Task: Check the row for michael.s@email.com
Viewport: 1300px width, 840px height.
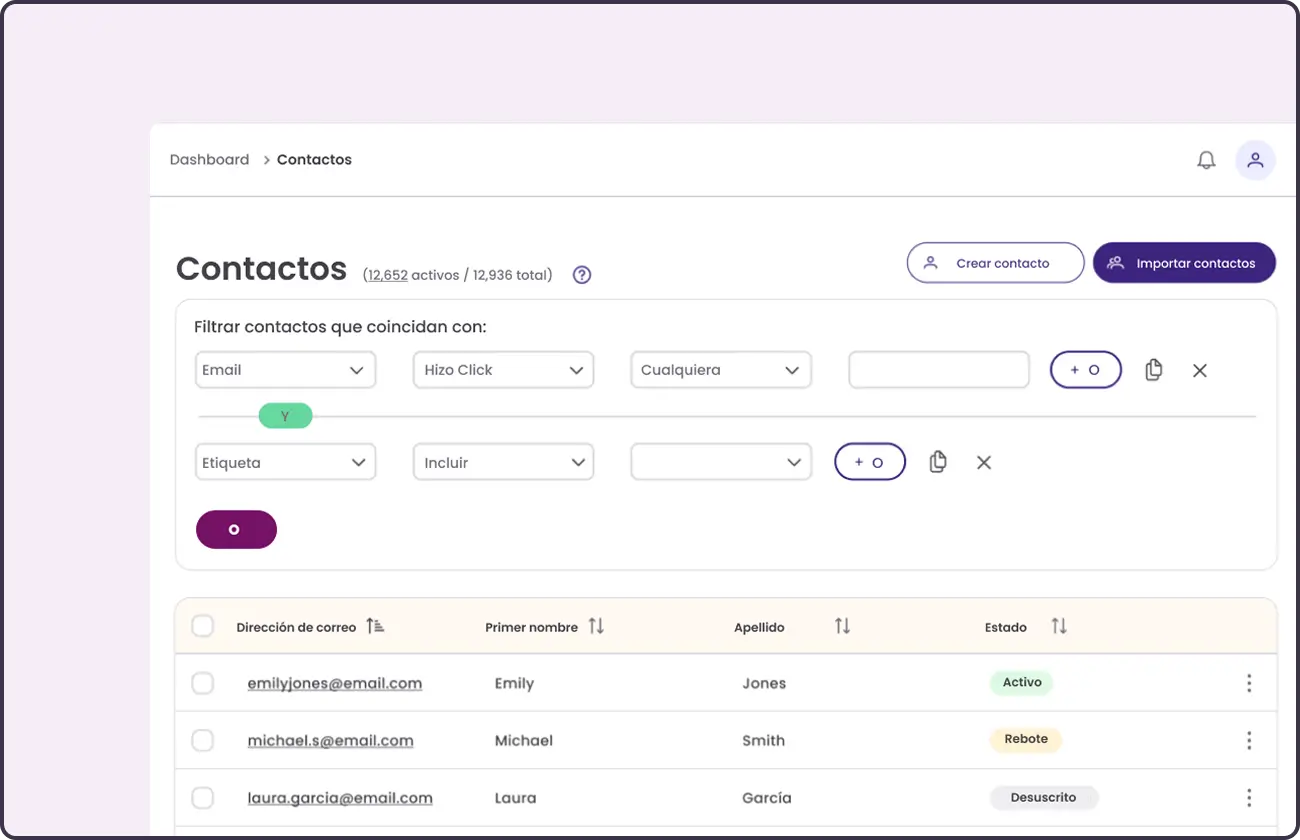Action: pos(203,740)
